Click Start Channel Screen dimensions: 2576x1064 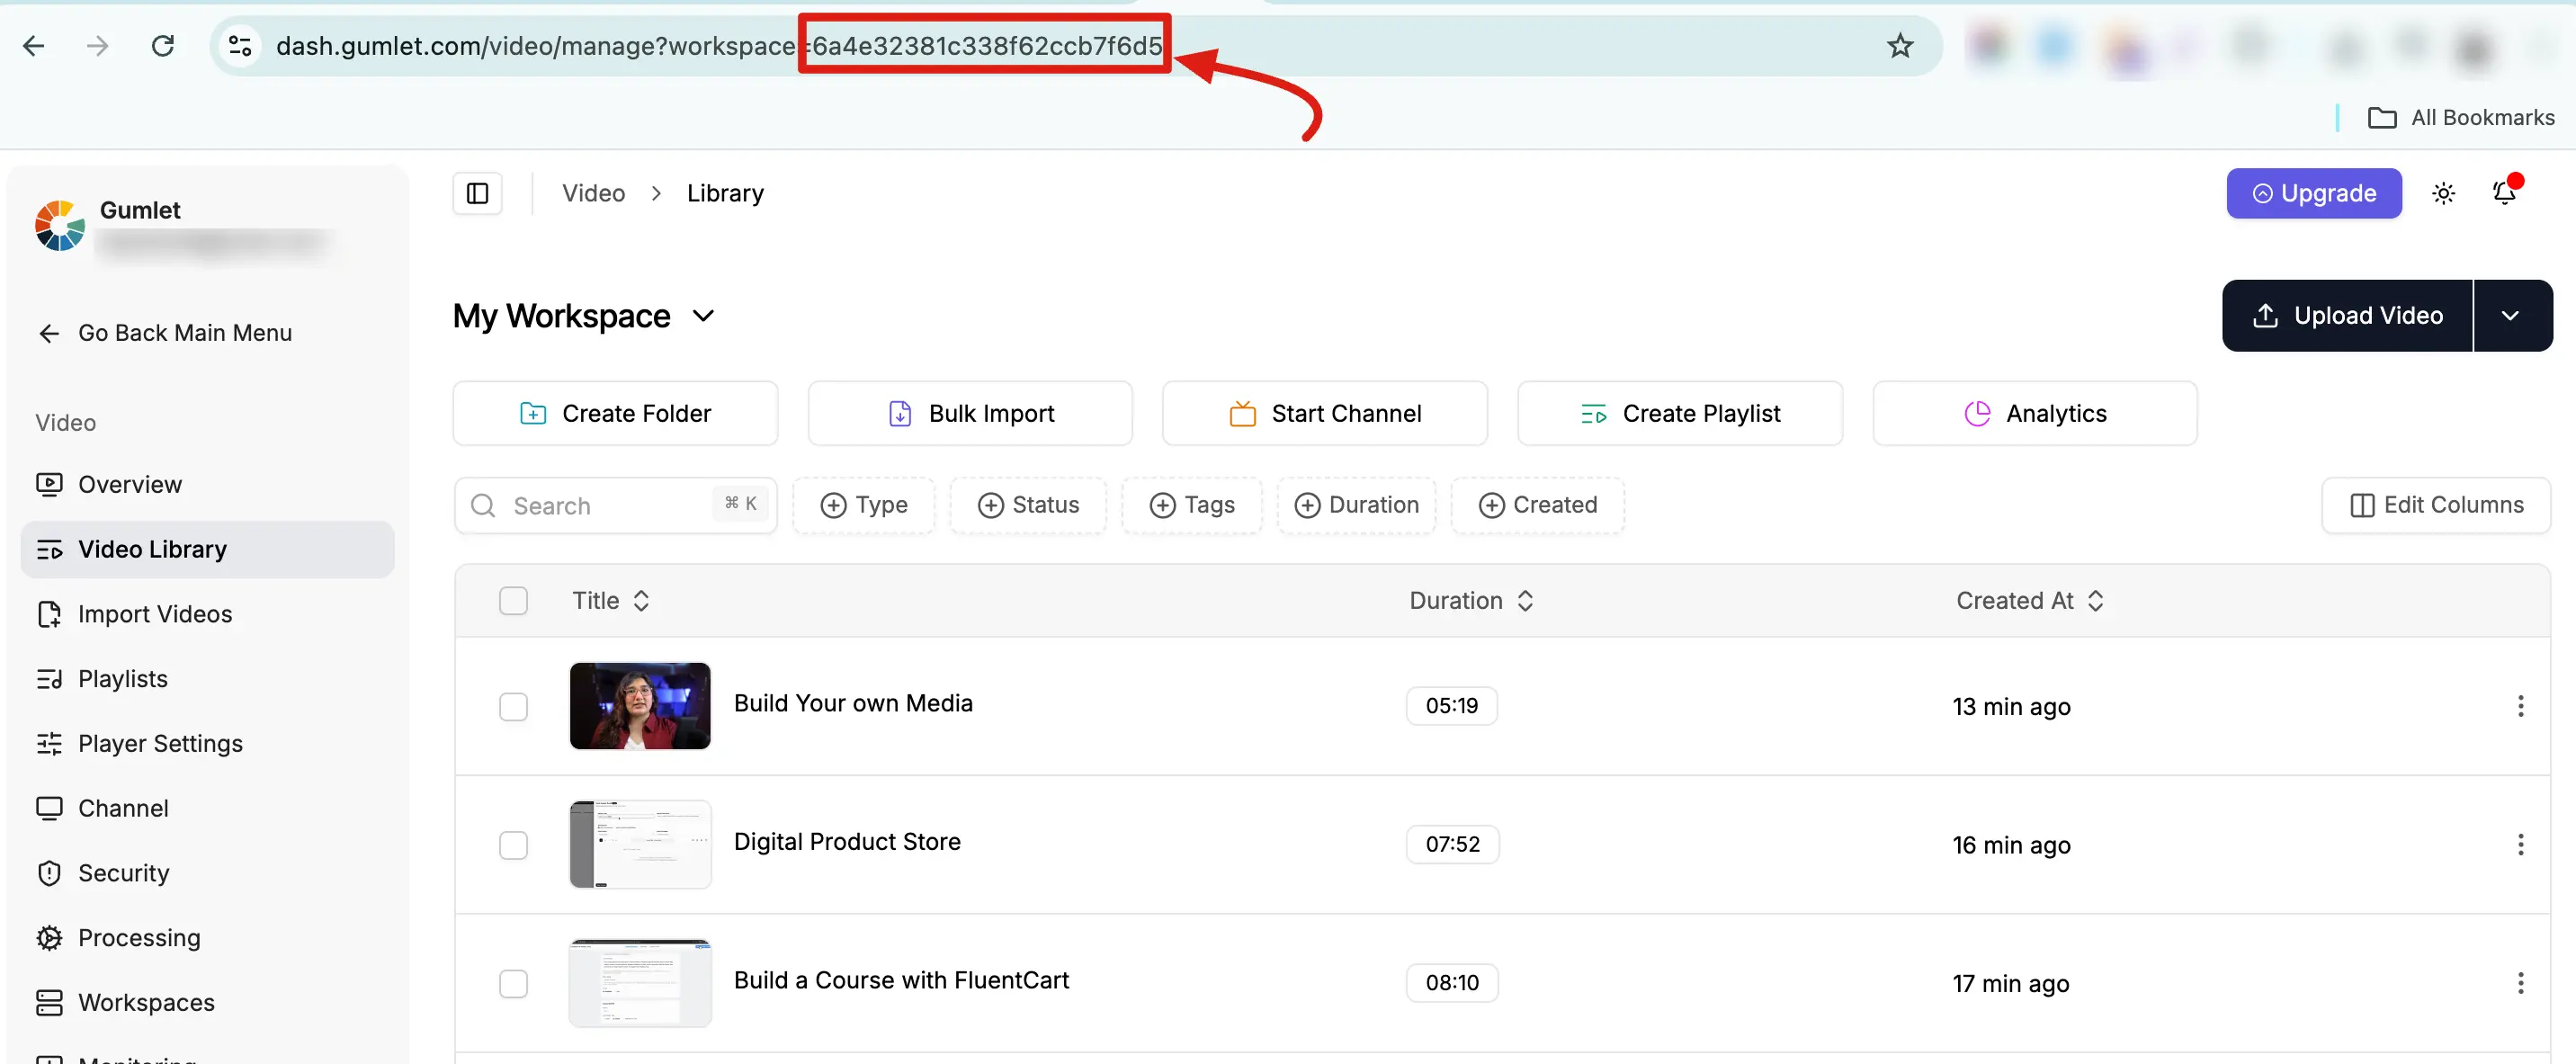point(1325,413)
